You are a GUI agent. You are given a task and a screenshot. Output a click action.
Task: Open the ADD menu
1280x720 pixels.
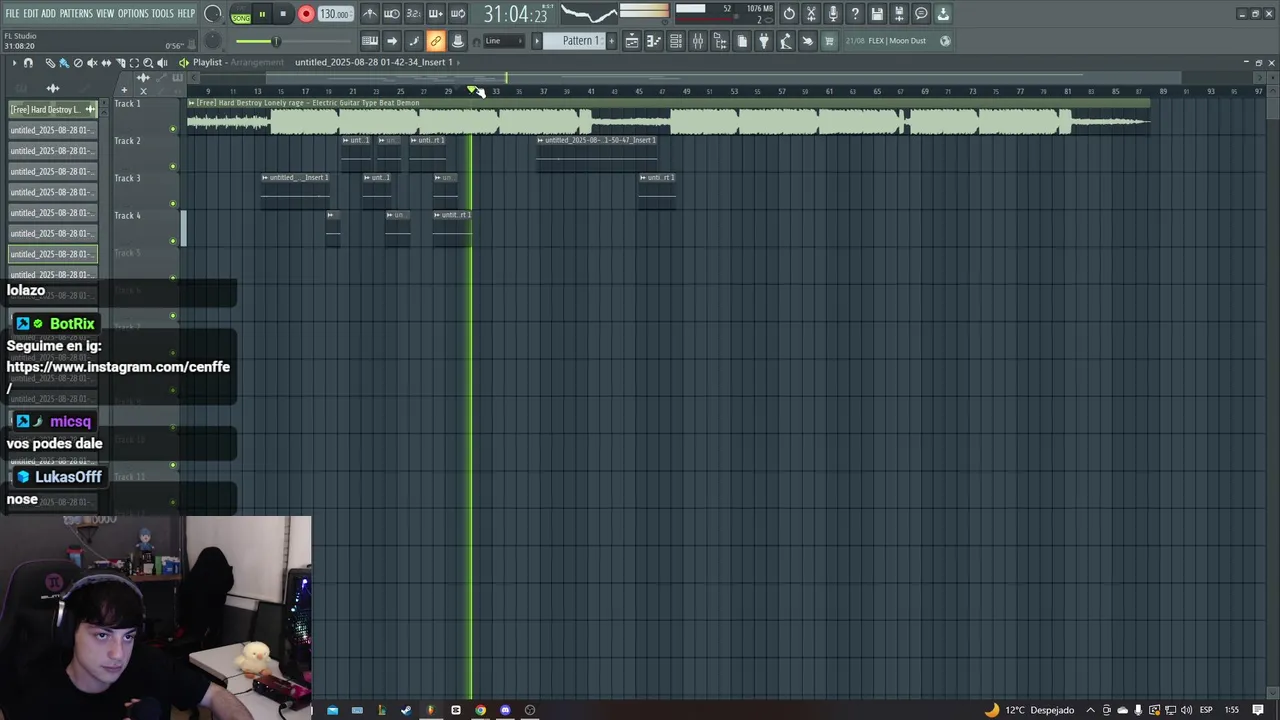pyautogui.click(x=48, y=13)
